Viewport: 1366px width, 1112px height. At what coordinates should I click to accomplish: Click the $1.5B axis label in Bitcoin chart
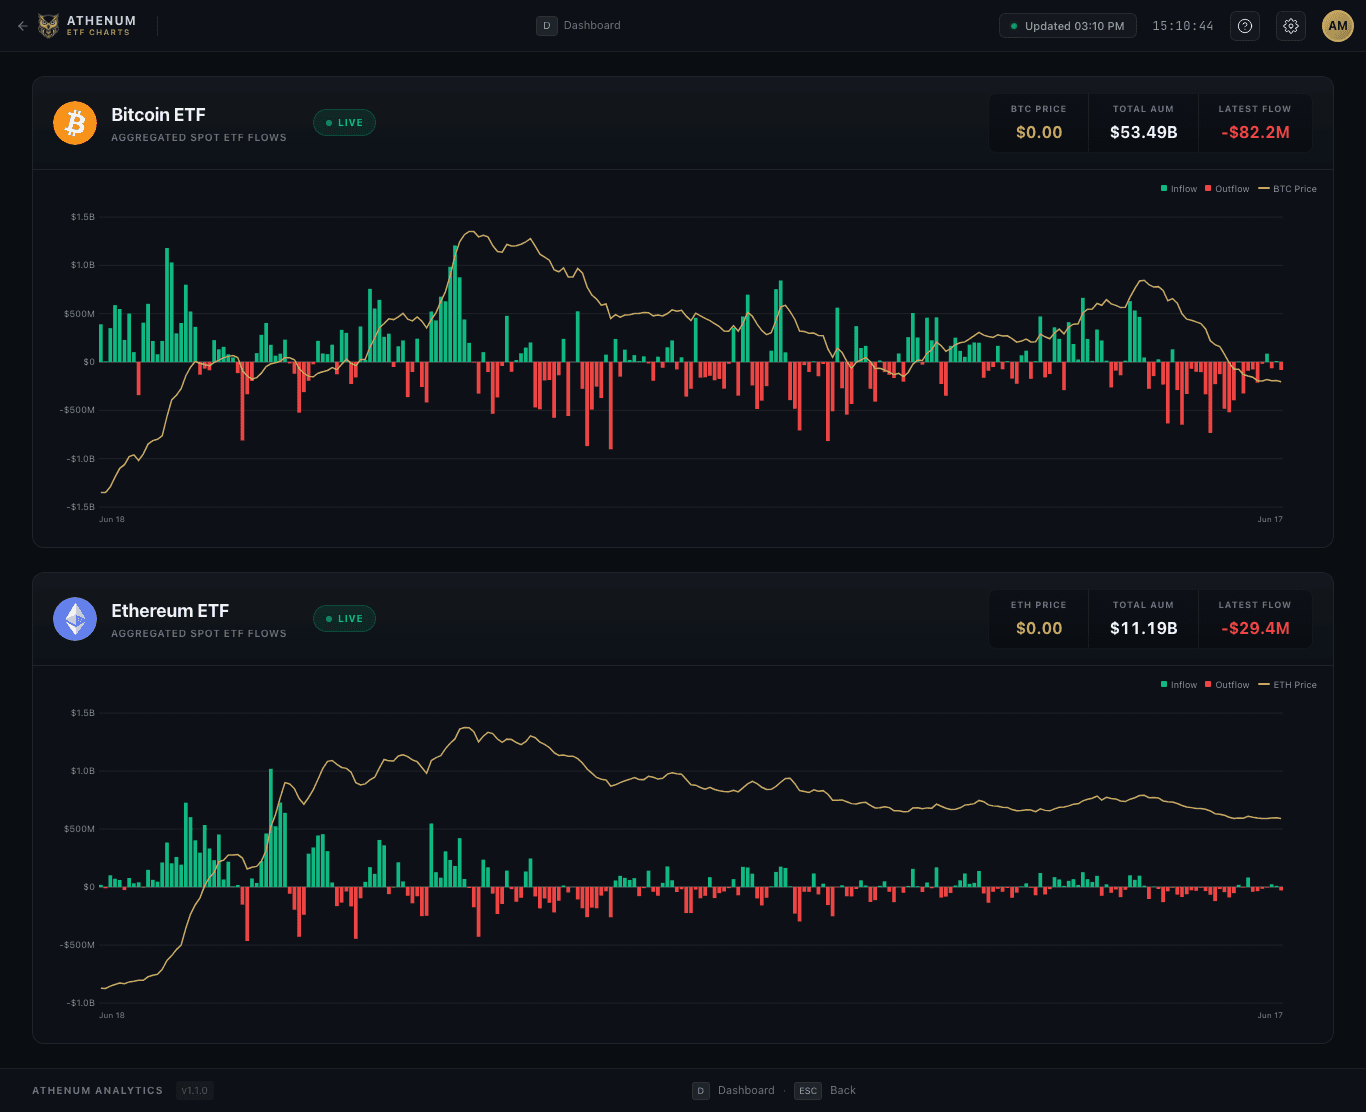83,217
